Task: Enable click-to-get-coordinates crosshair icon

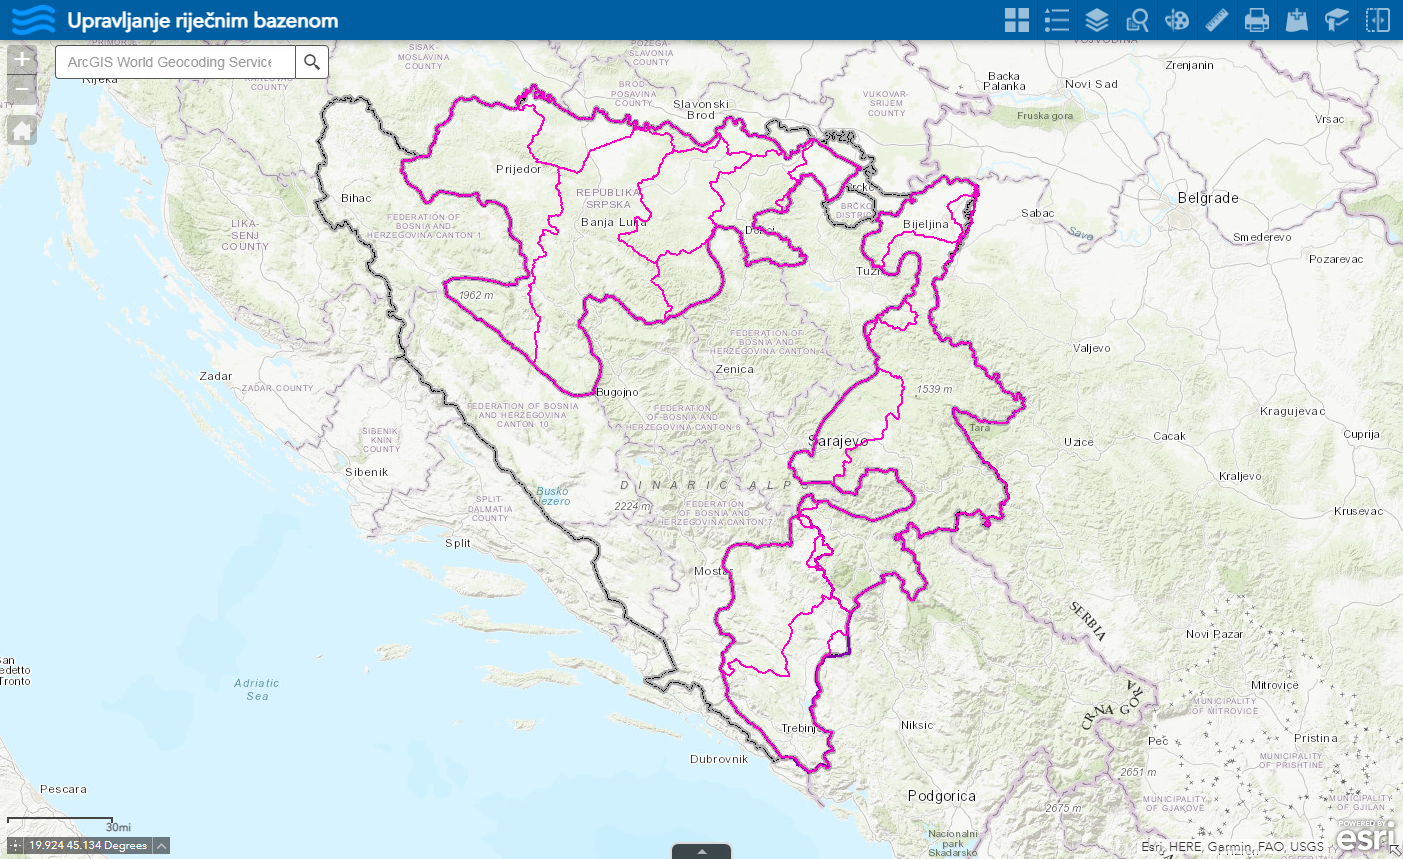Action: coord(16,846)
